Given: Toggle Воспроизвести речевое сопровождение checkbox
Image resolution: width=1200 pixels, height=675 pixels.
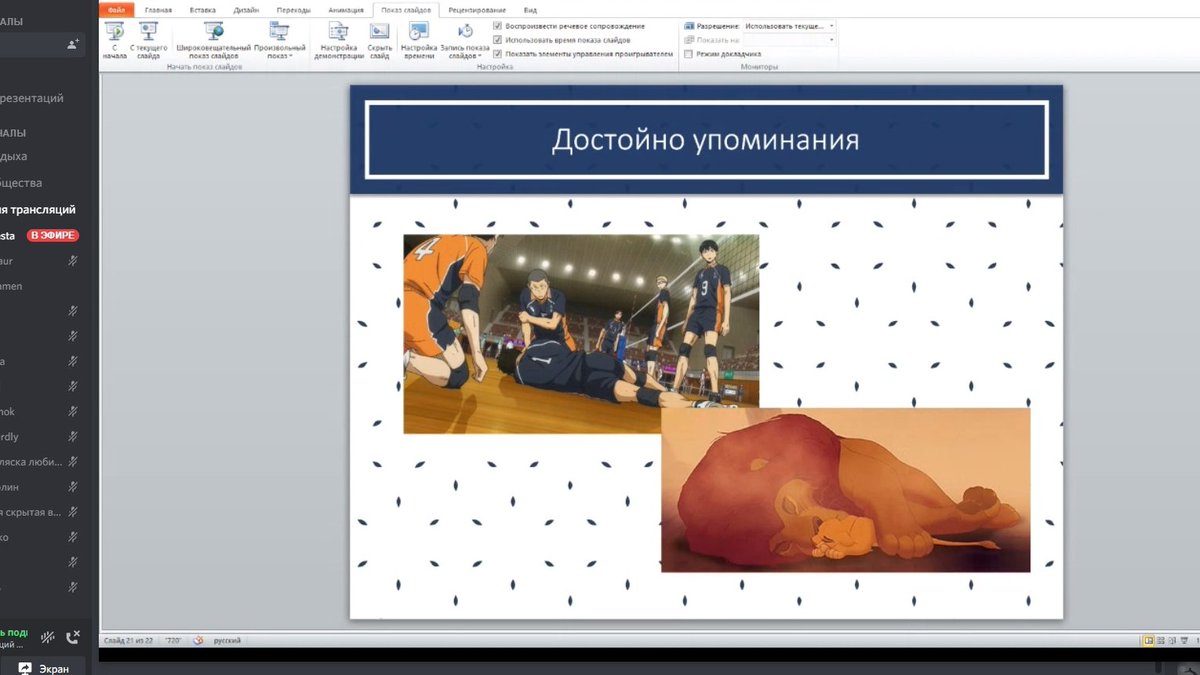Looking at the screenshot, I should [x=498, y=26].
